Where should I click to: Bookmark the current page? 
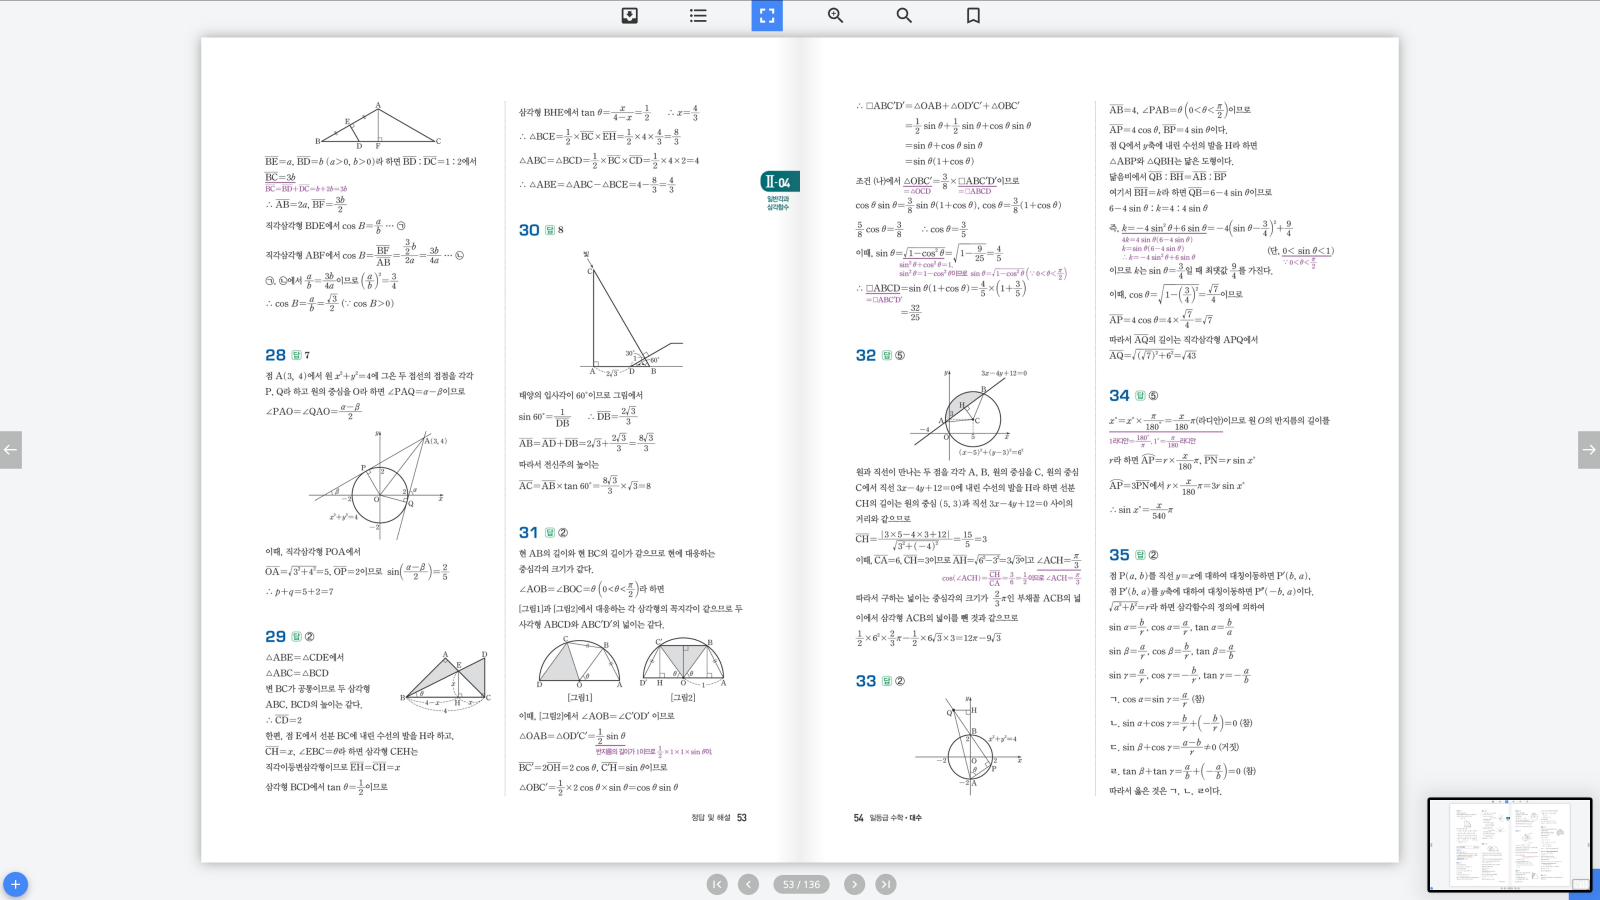point(973,16)
